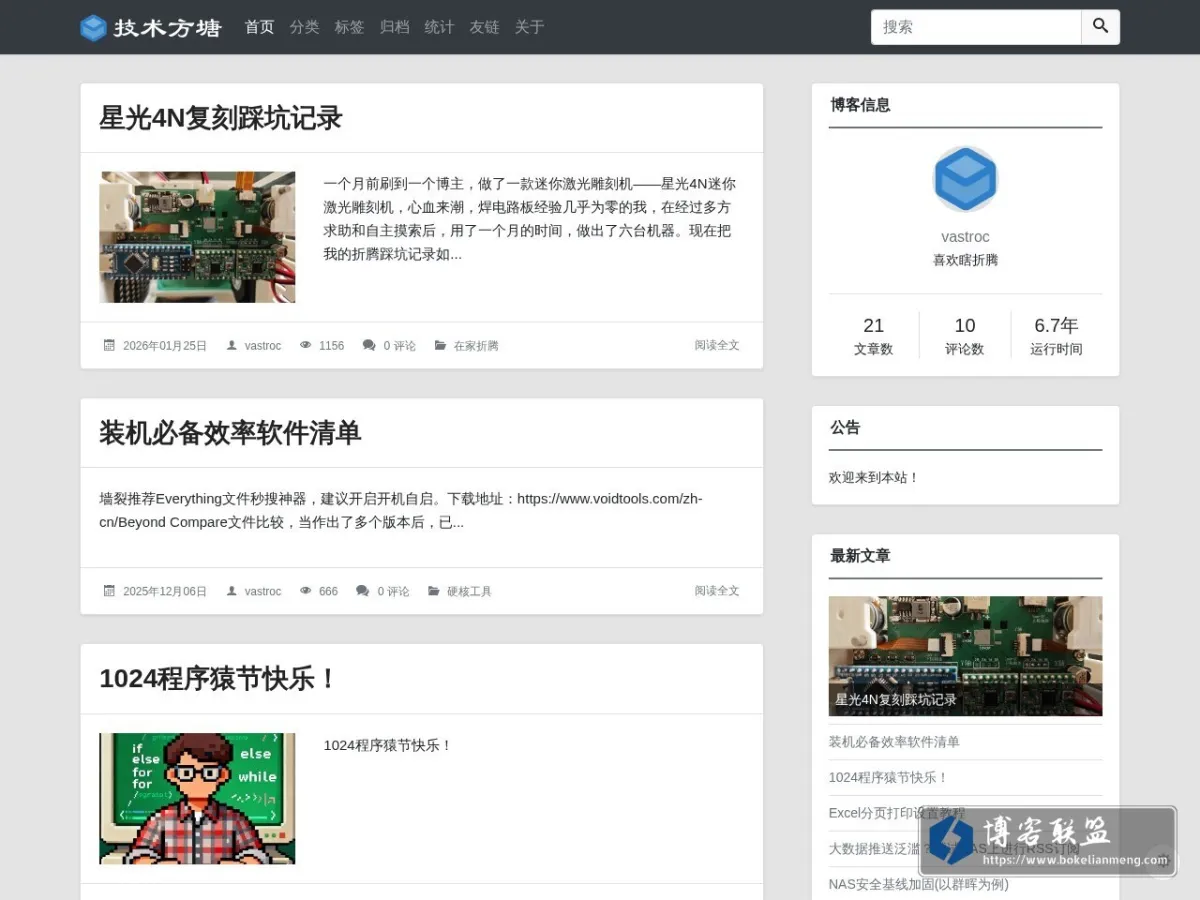Click date text 2025年12月06日
1200x900 pixels.
[x=165, y=592]
